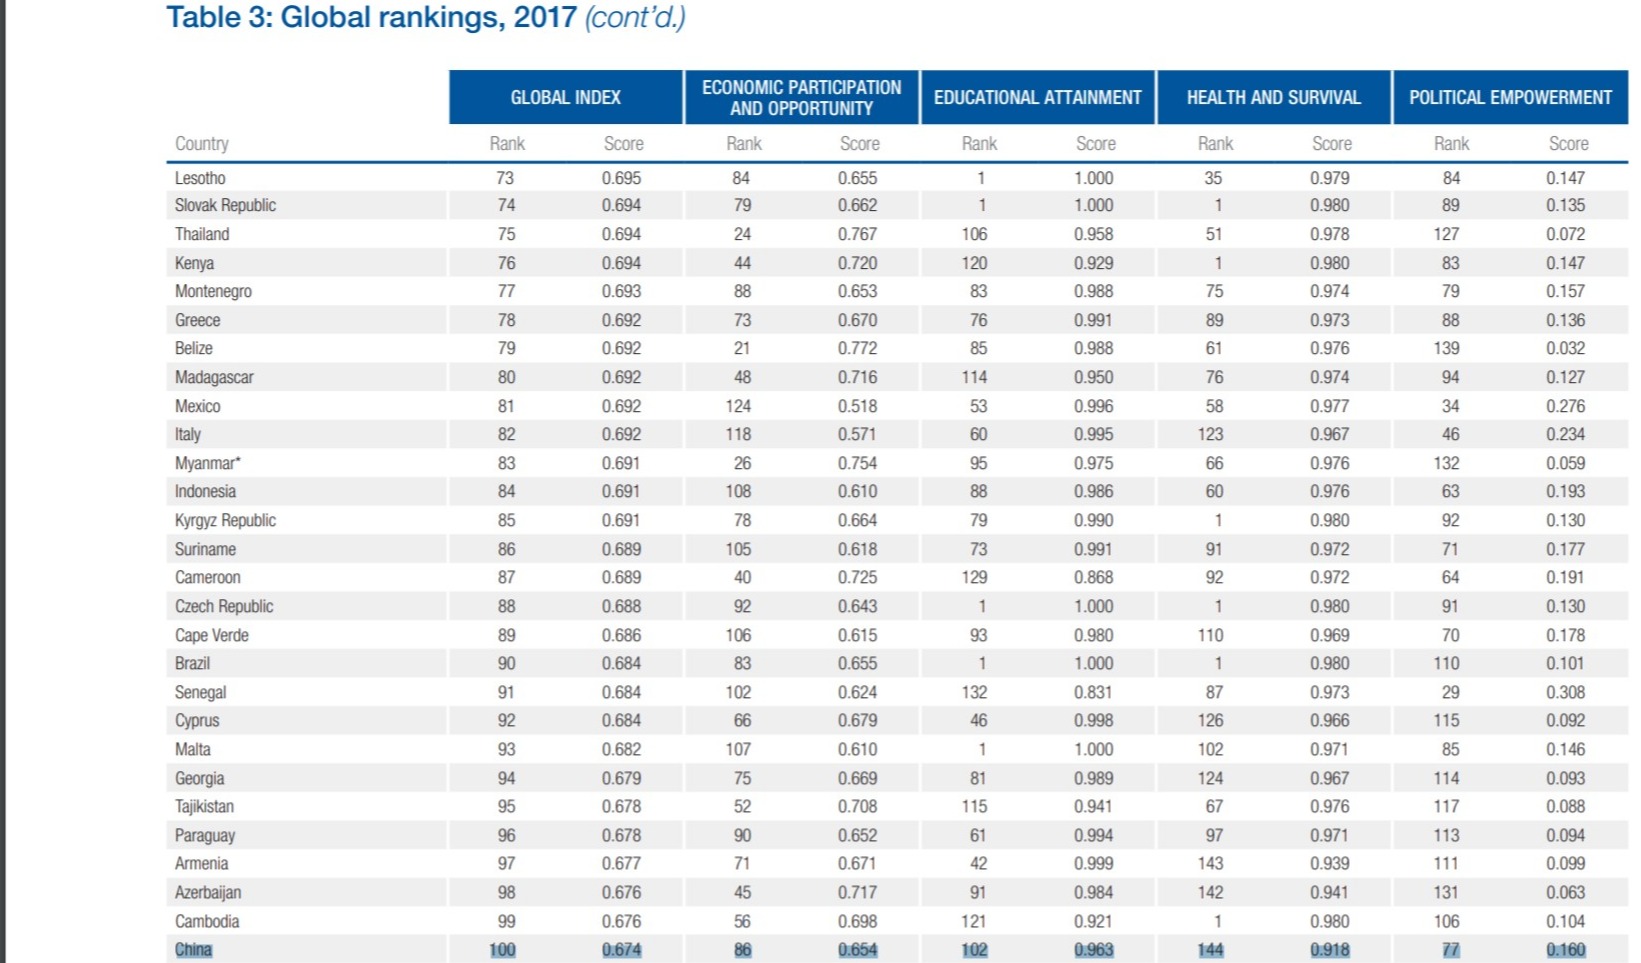This screenshot has width=1641, height=963.
Task: Click China's health score 0.918
Action: click(x=1330, y=949)
